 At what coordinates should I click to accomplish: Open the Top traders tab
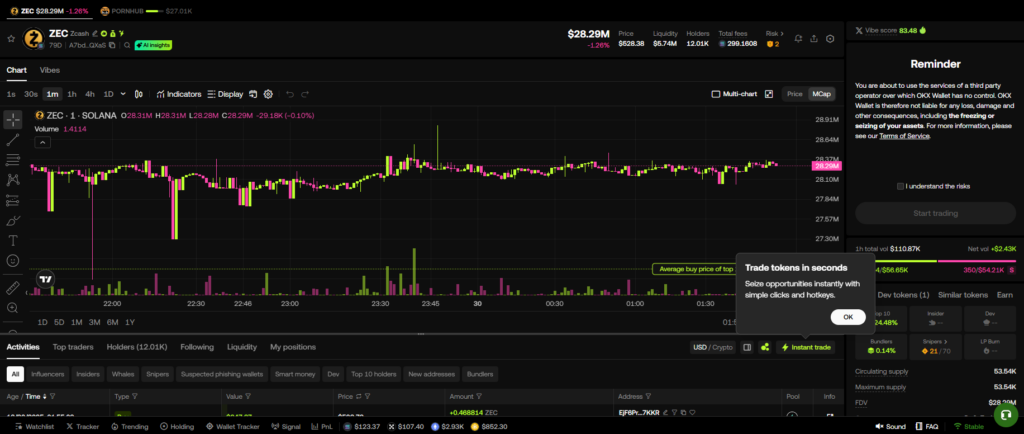coord(73,347)
